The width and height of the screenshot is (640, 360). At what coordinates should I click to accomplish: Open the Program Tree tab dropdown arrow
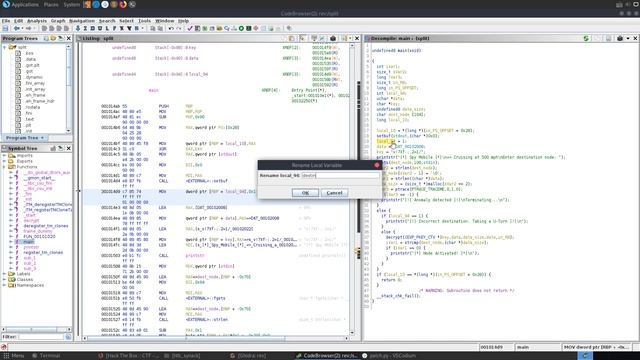pos(42,138)
